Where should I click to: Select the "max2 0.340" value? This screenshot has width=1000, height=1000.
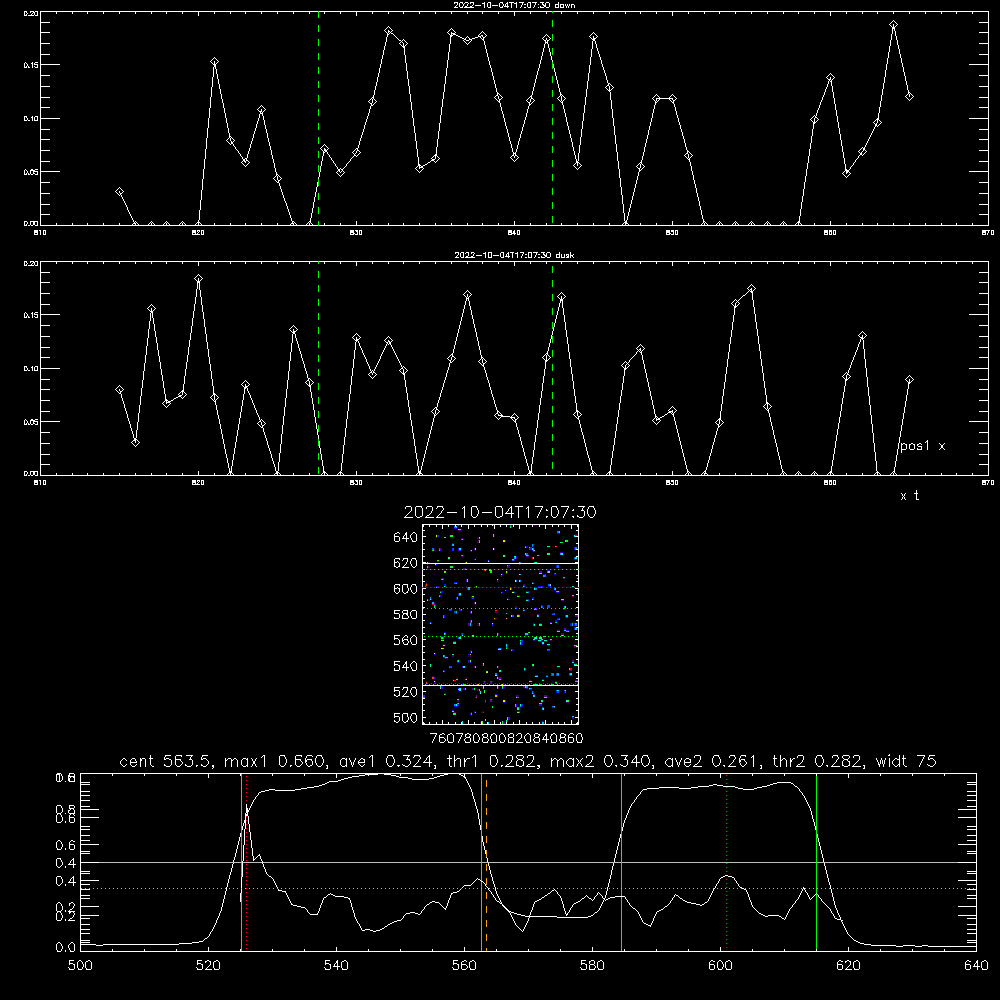(600, 761)
